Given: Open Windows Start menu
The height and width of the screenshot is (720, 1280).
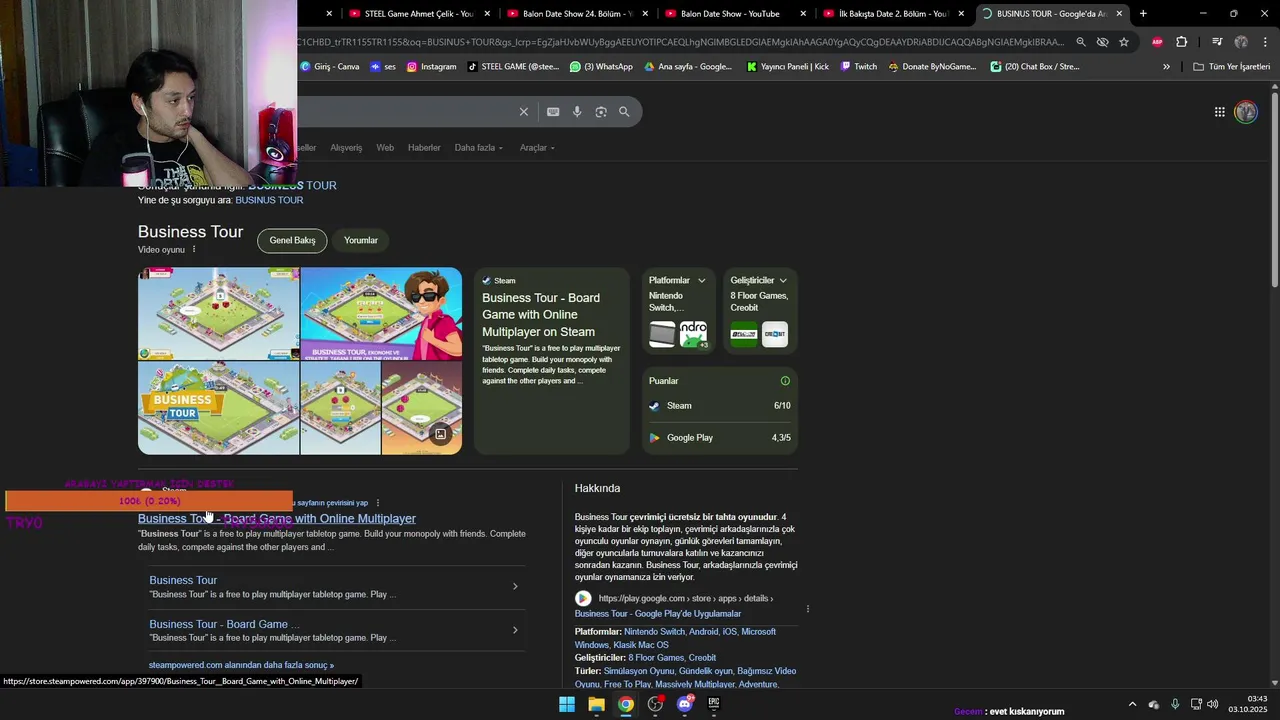Looking at the screenshot, I should pos(567,704).
